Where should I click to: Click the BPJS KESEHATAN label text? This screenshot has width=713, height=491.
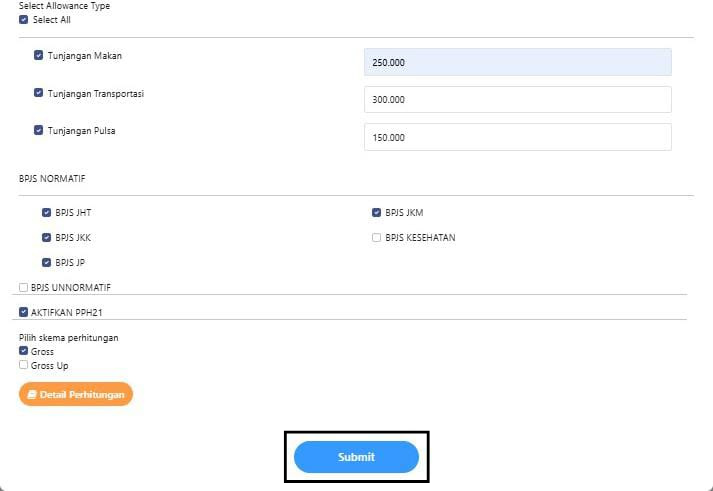coord(420,238)
